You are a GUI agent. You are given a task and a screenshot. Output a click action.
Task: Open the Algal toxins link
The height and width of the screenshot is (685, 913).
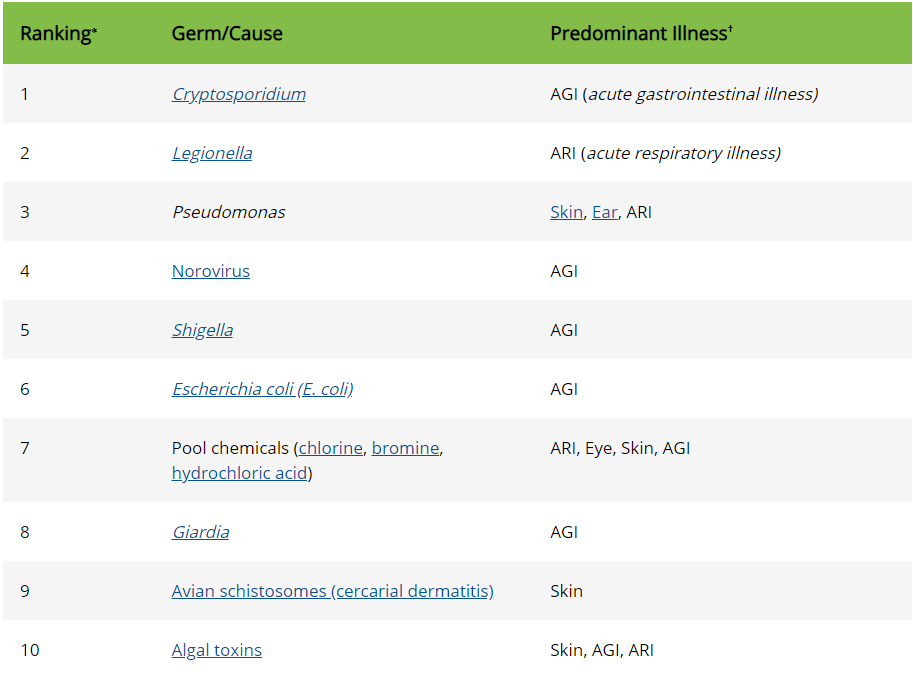(x=217, y=650)
